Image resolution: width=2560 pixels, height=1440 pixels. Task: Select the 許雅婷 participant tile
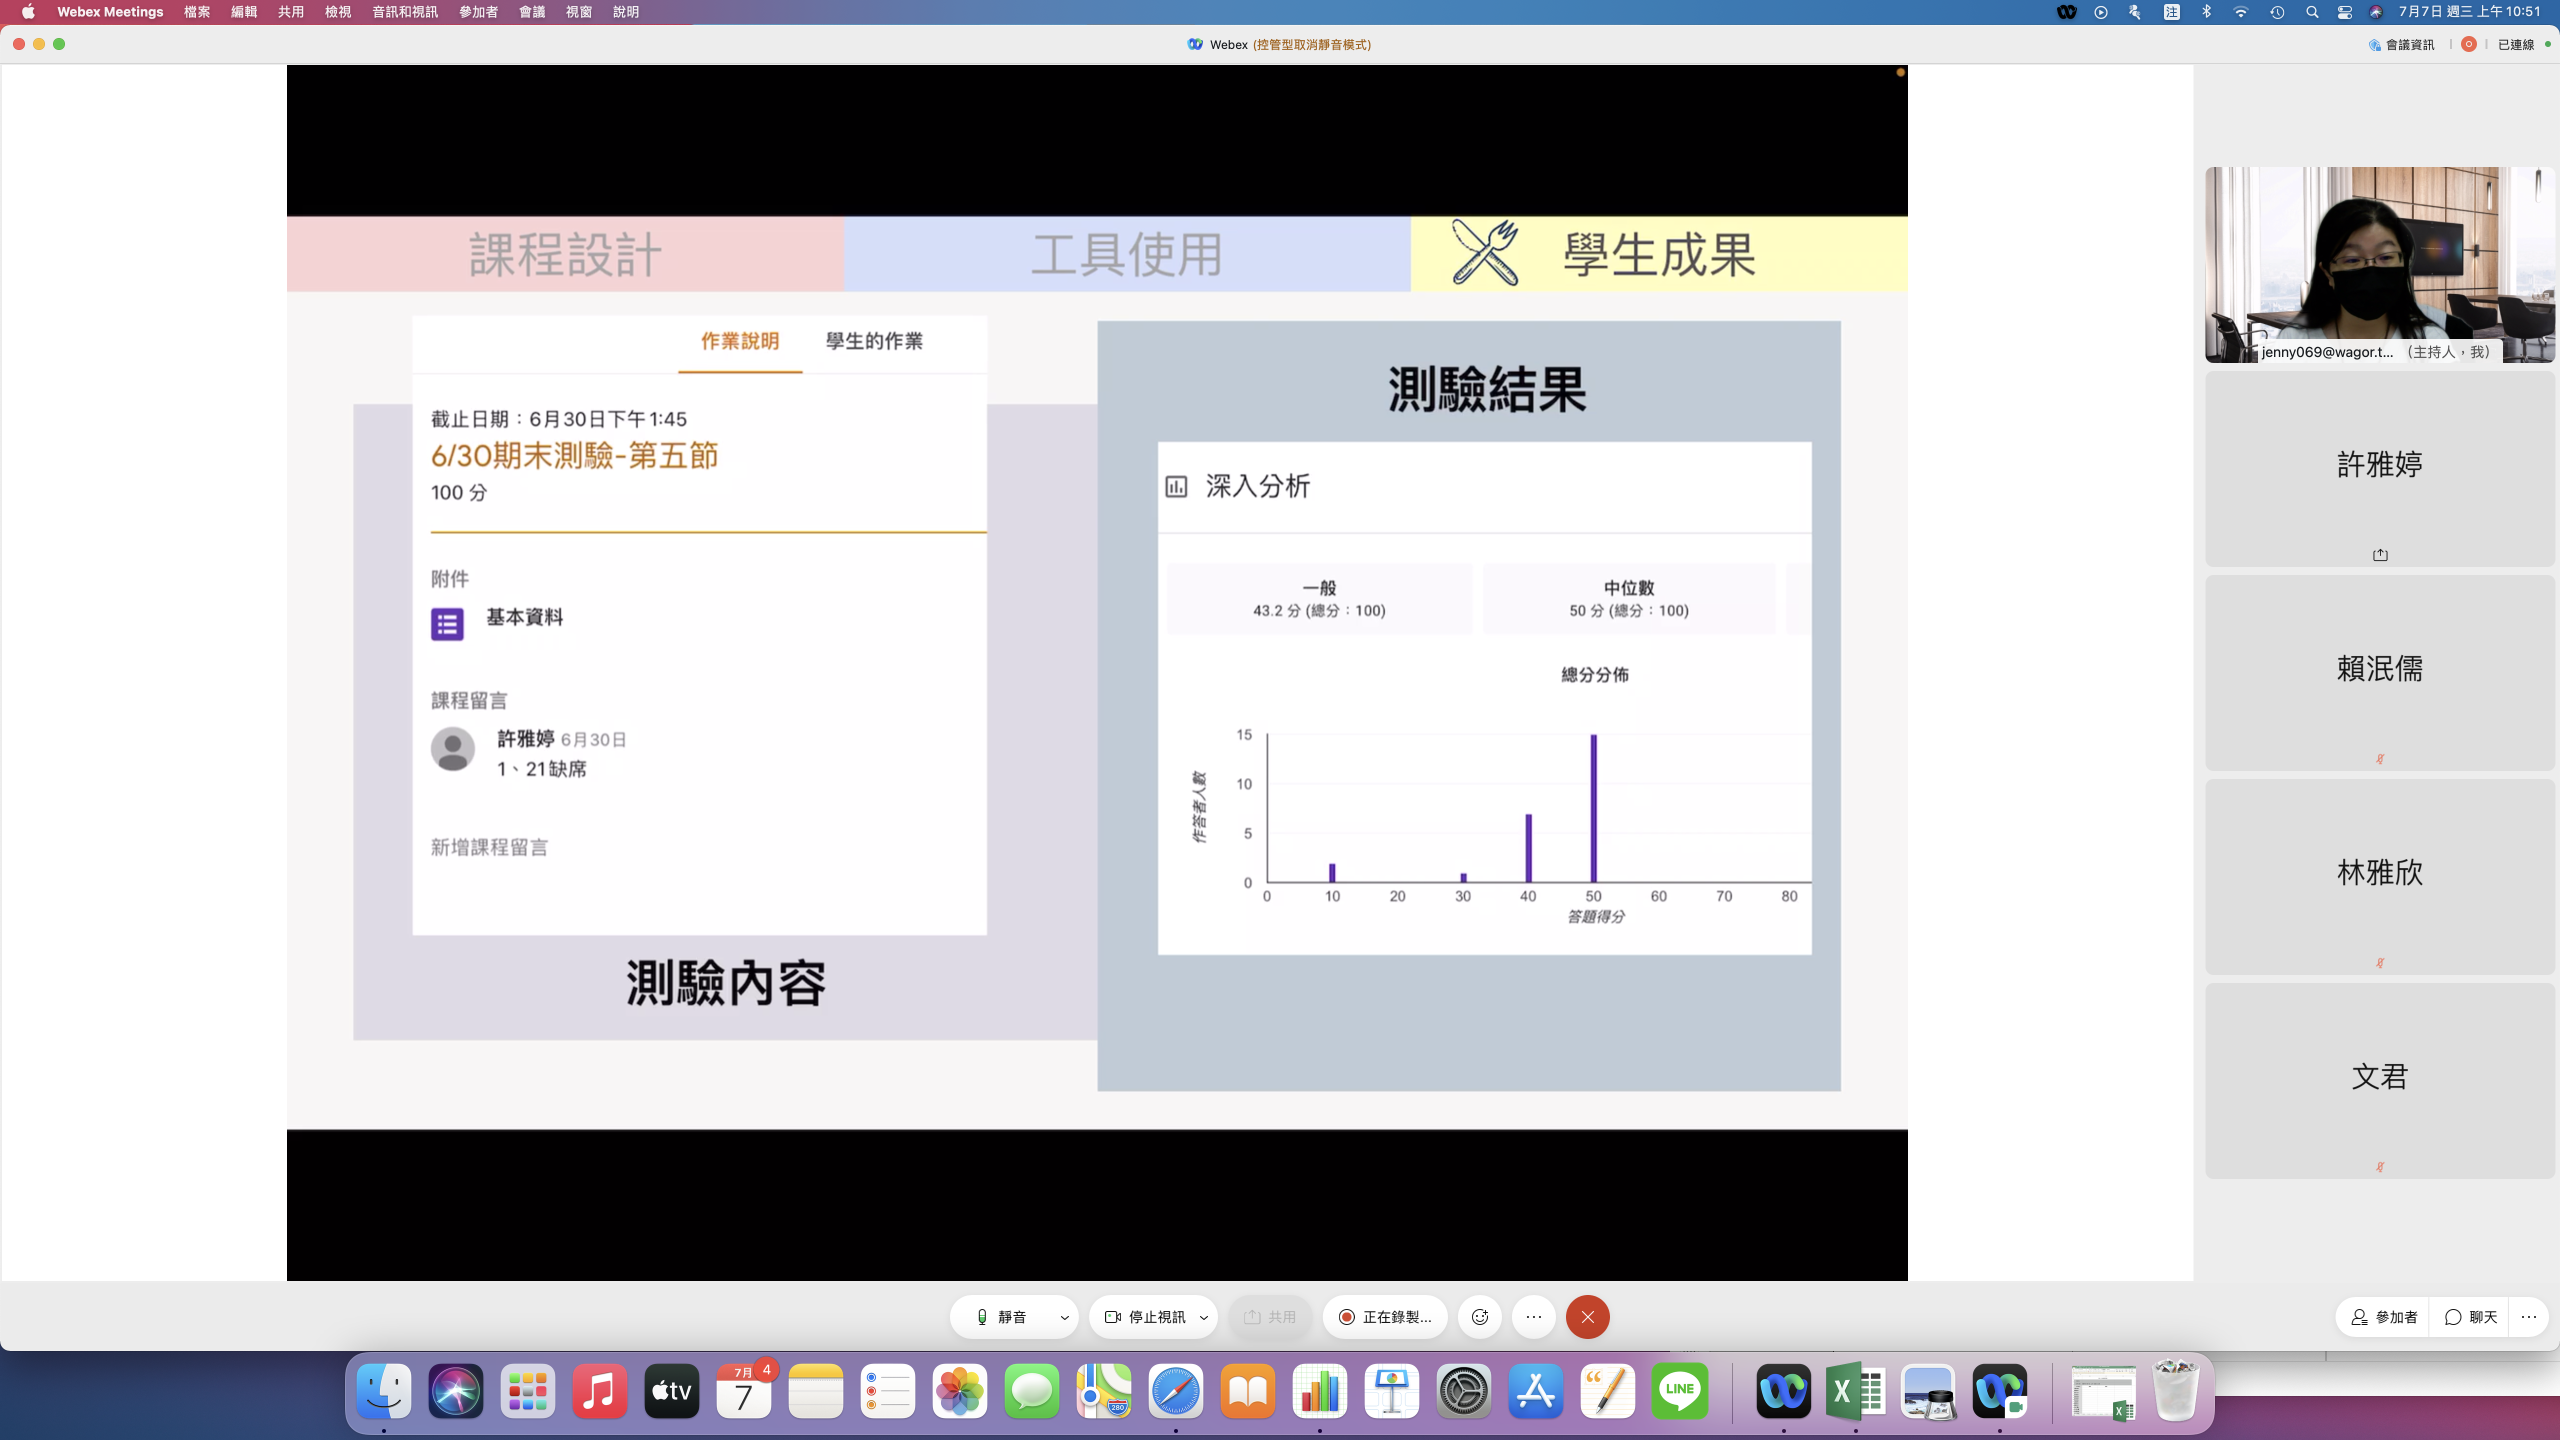coord(2379,468)
